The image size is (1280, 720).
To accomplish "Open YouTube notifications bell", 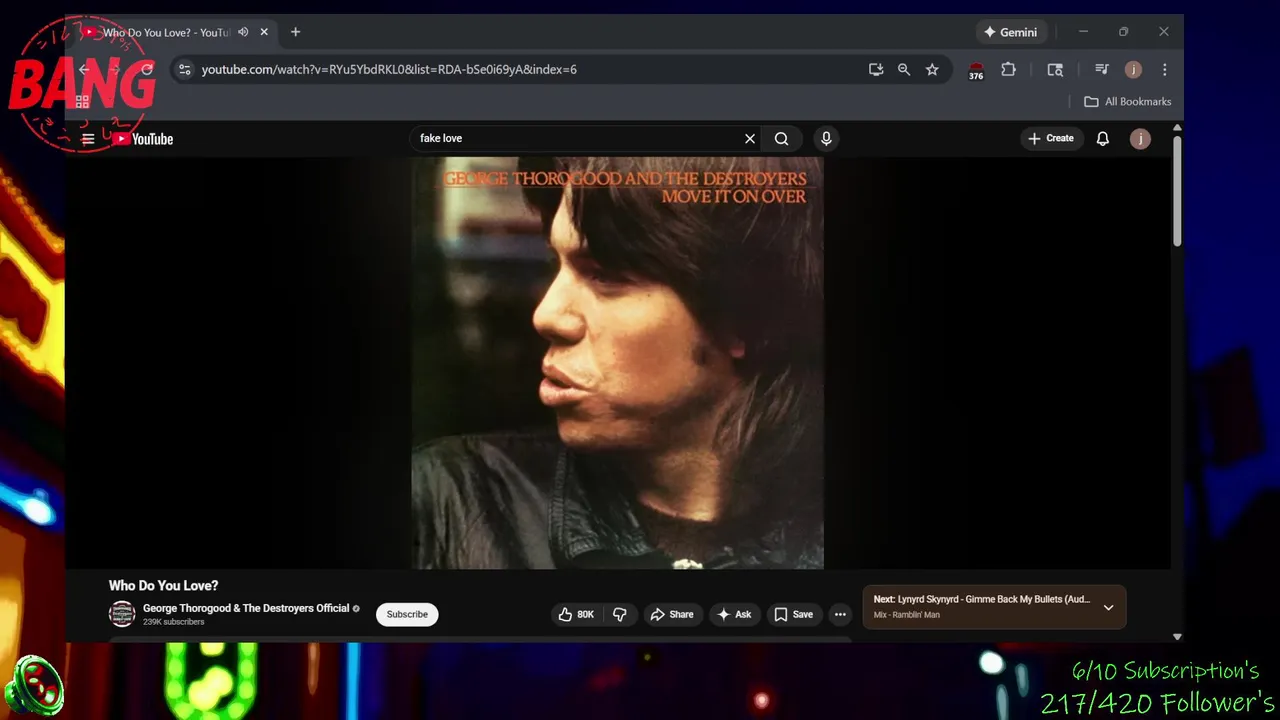I will tap(1102, 139).
